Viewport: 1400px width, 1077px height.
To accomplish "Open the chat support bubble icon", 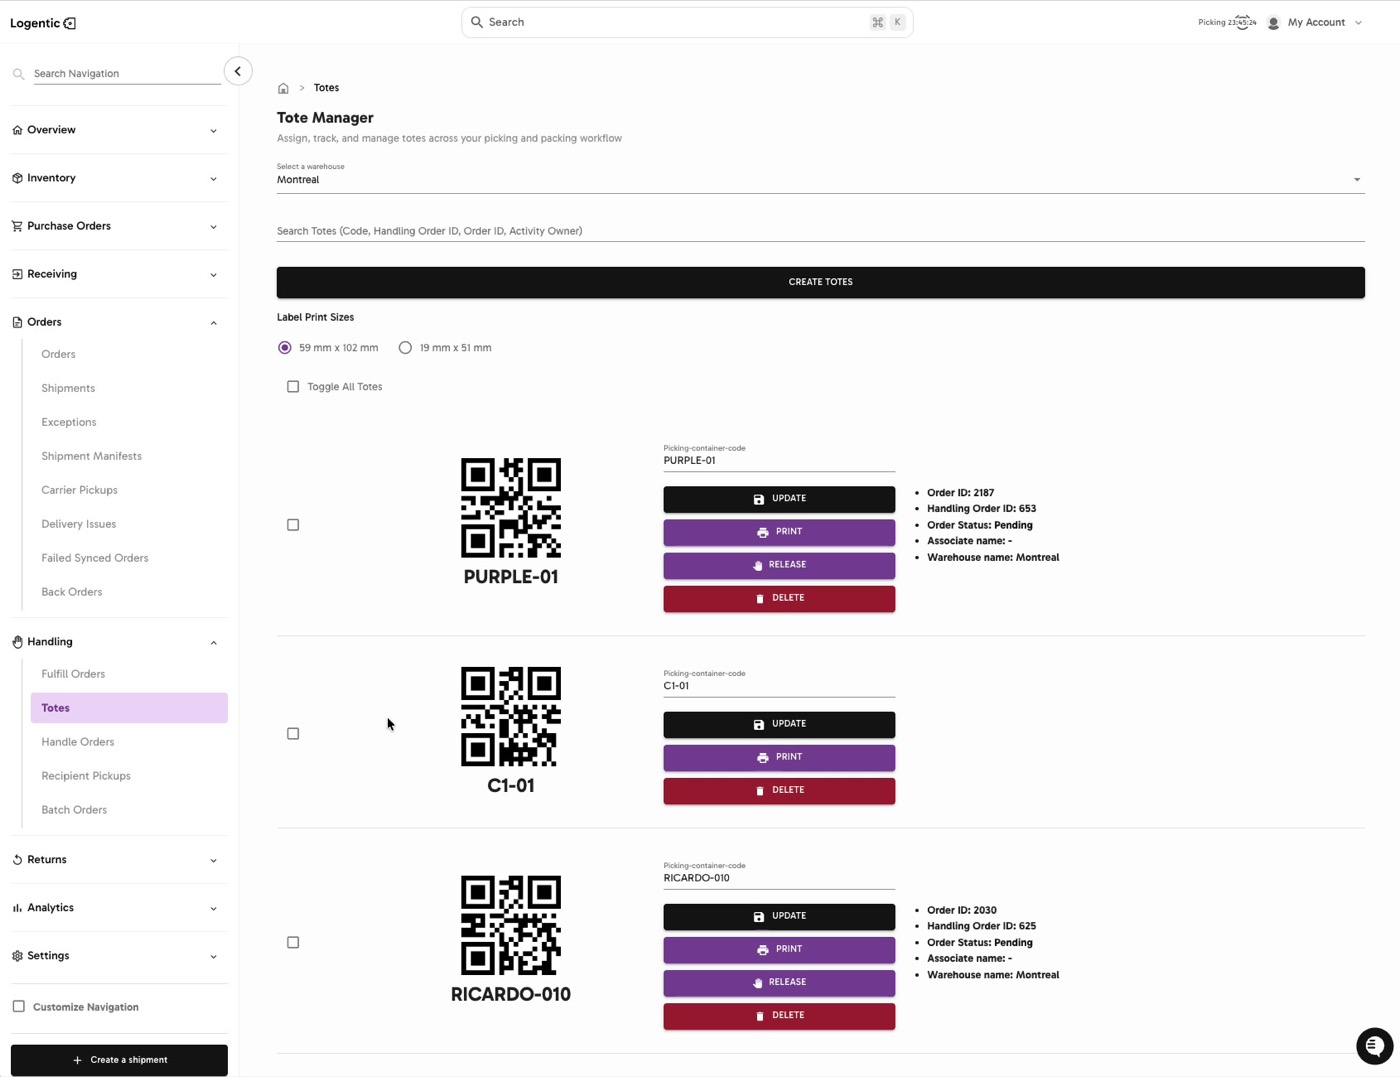I will [1375, 1046].
